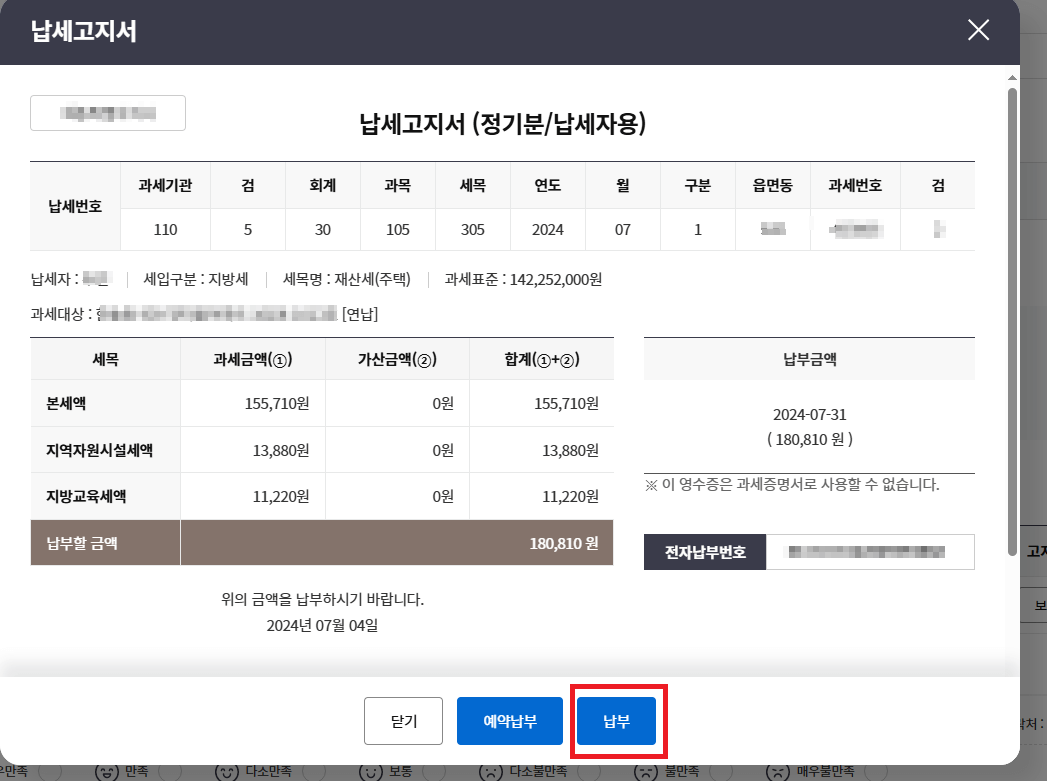The image size is (1047, 781).
Task: Click the agency logo at top left
Action: (x=107, y=112)
